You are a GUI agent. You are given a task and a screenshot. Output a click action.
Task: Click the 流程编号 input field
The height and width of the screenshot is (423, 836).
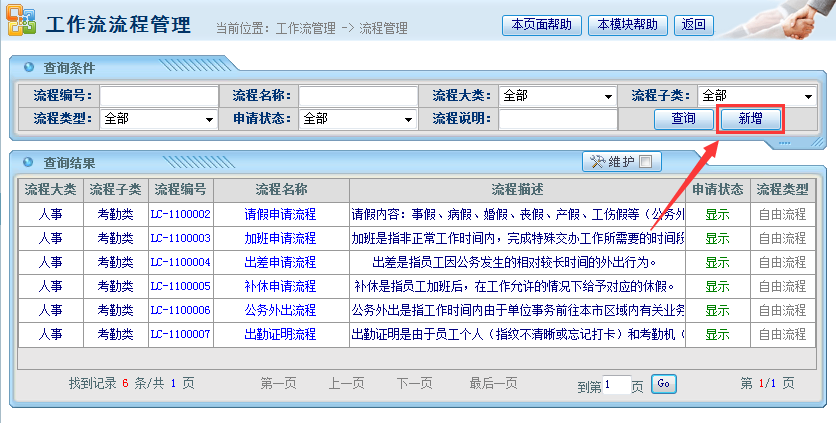tap(158, 96)
